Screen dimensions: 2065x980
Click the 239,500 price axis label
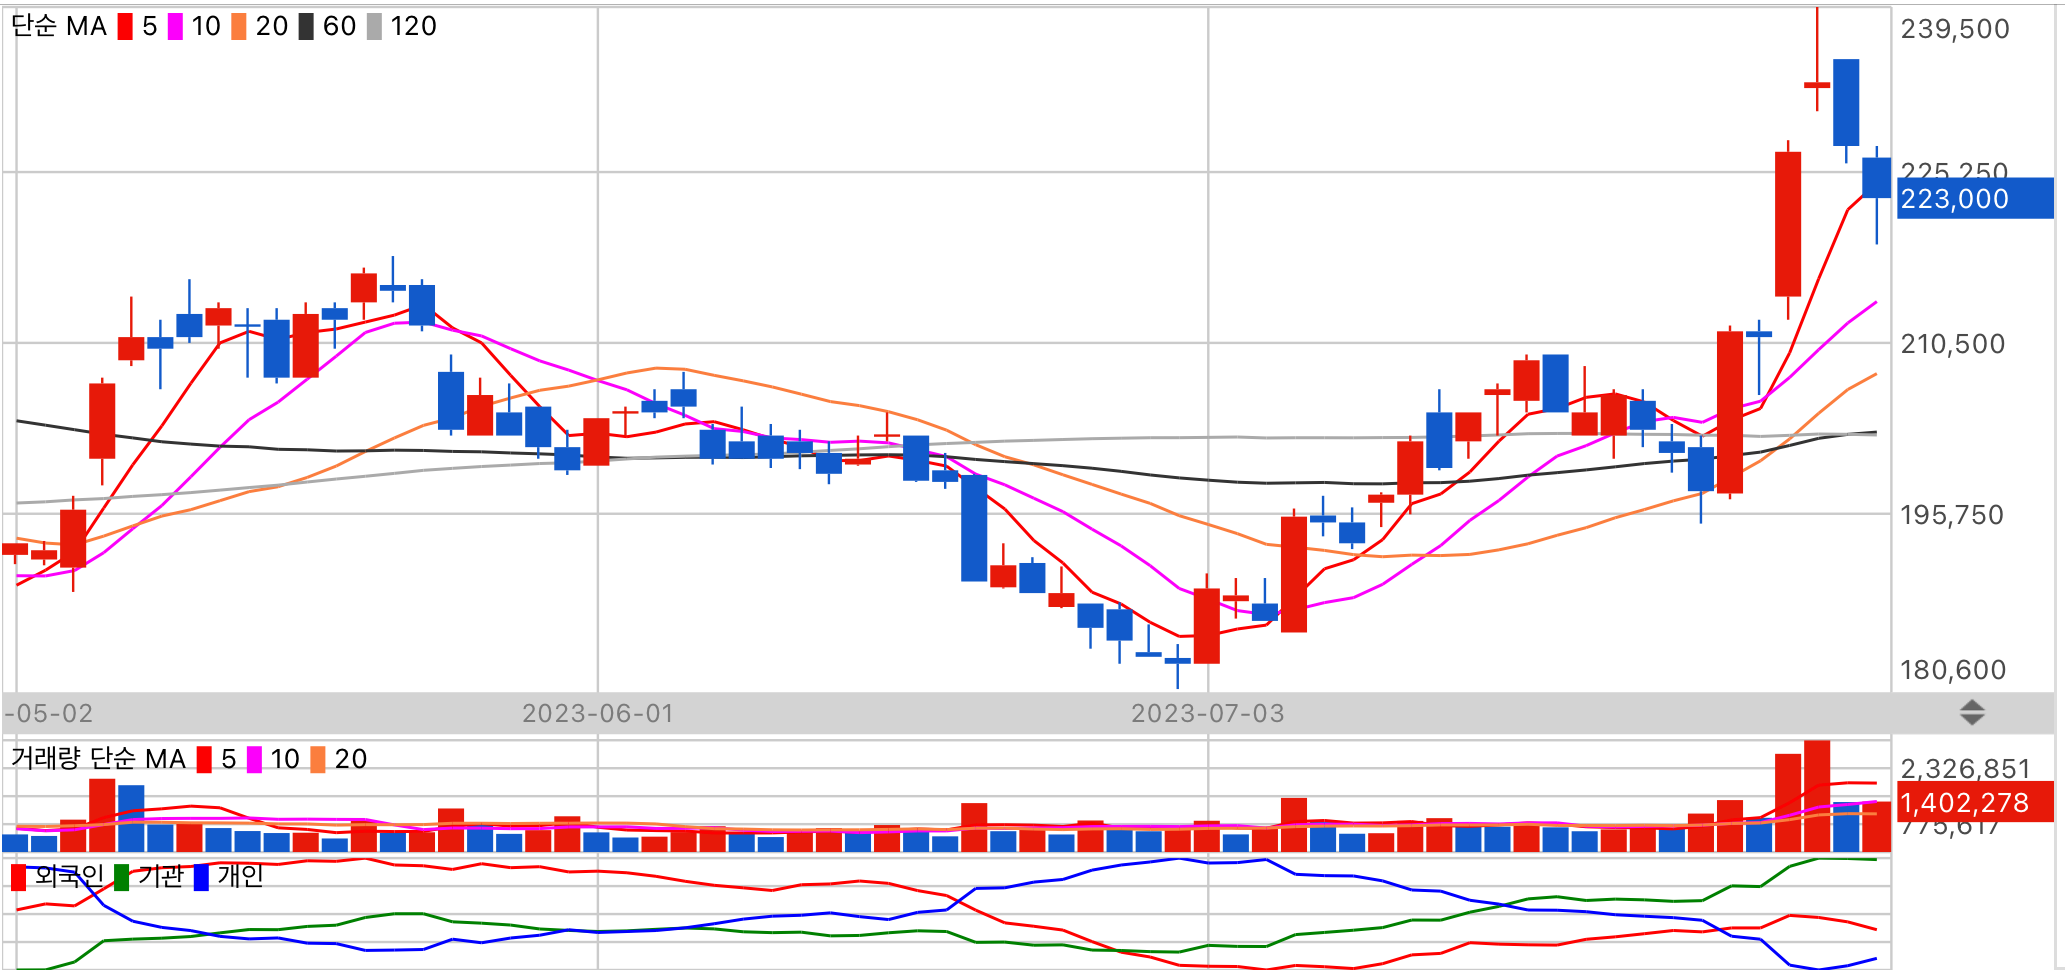[x=1955, y=29]
